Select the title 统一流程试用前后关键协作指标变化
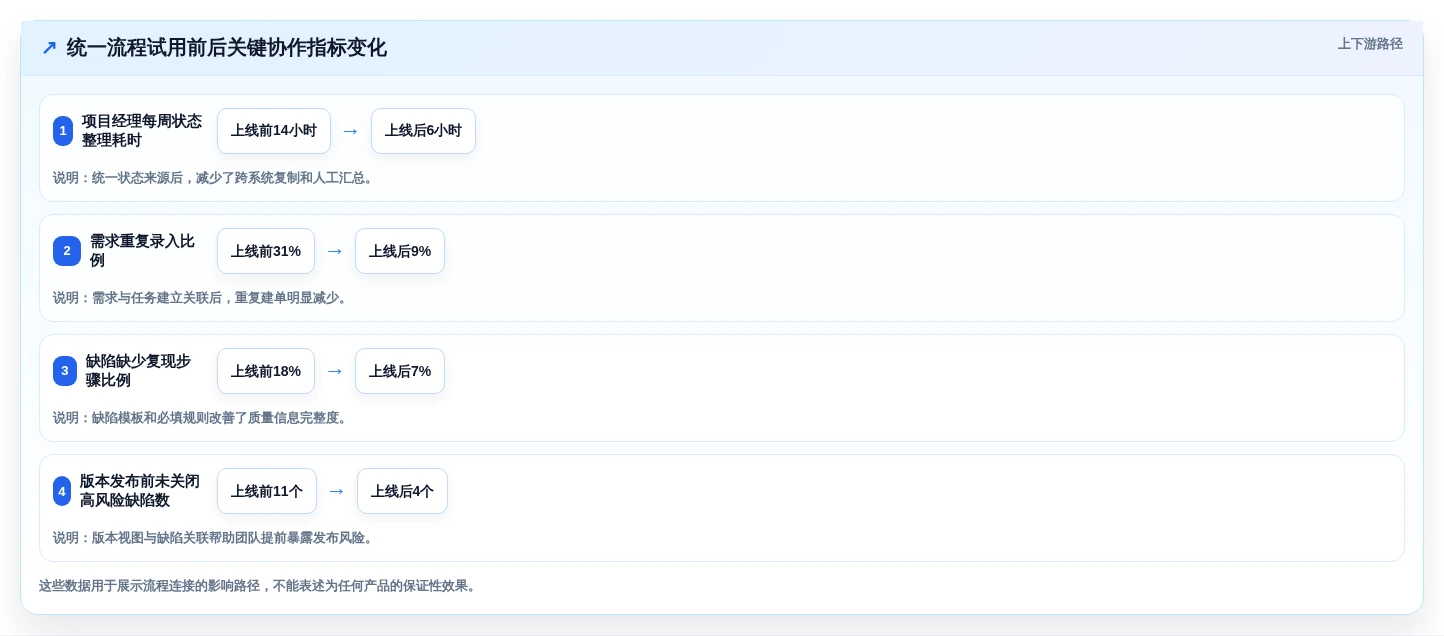Viewport: 1444px width, 636px height. pyautogui.click(x=227, y=48)
